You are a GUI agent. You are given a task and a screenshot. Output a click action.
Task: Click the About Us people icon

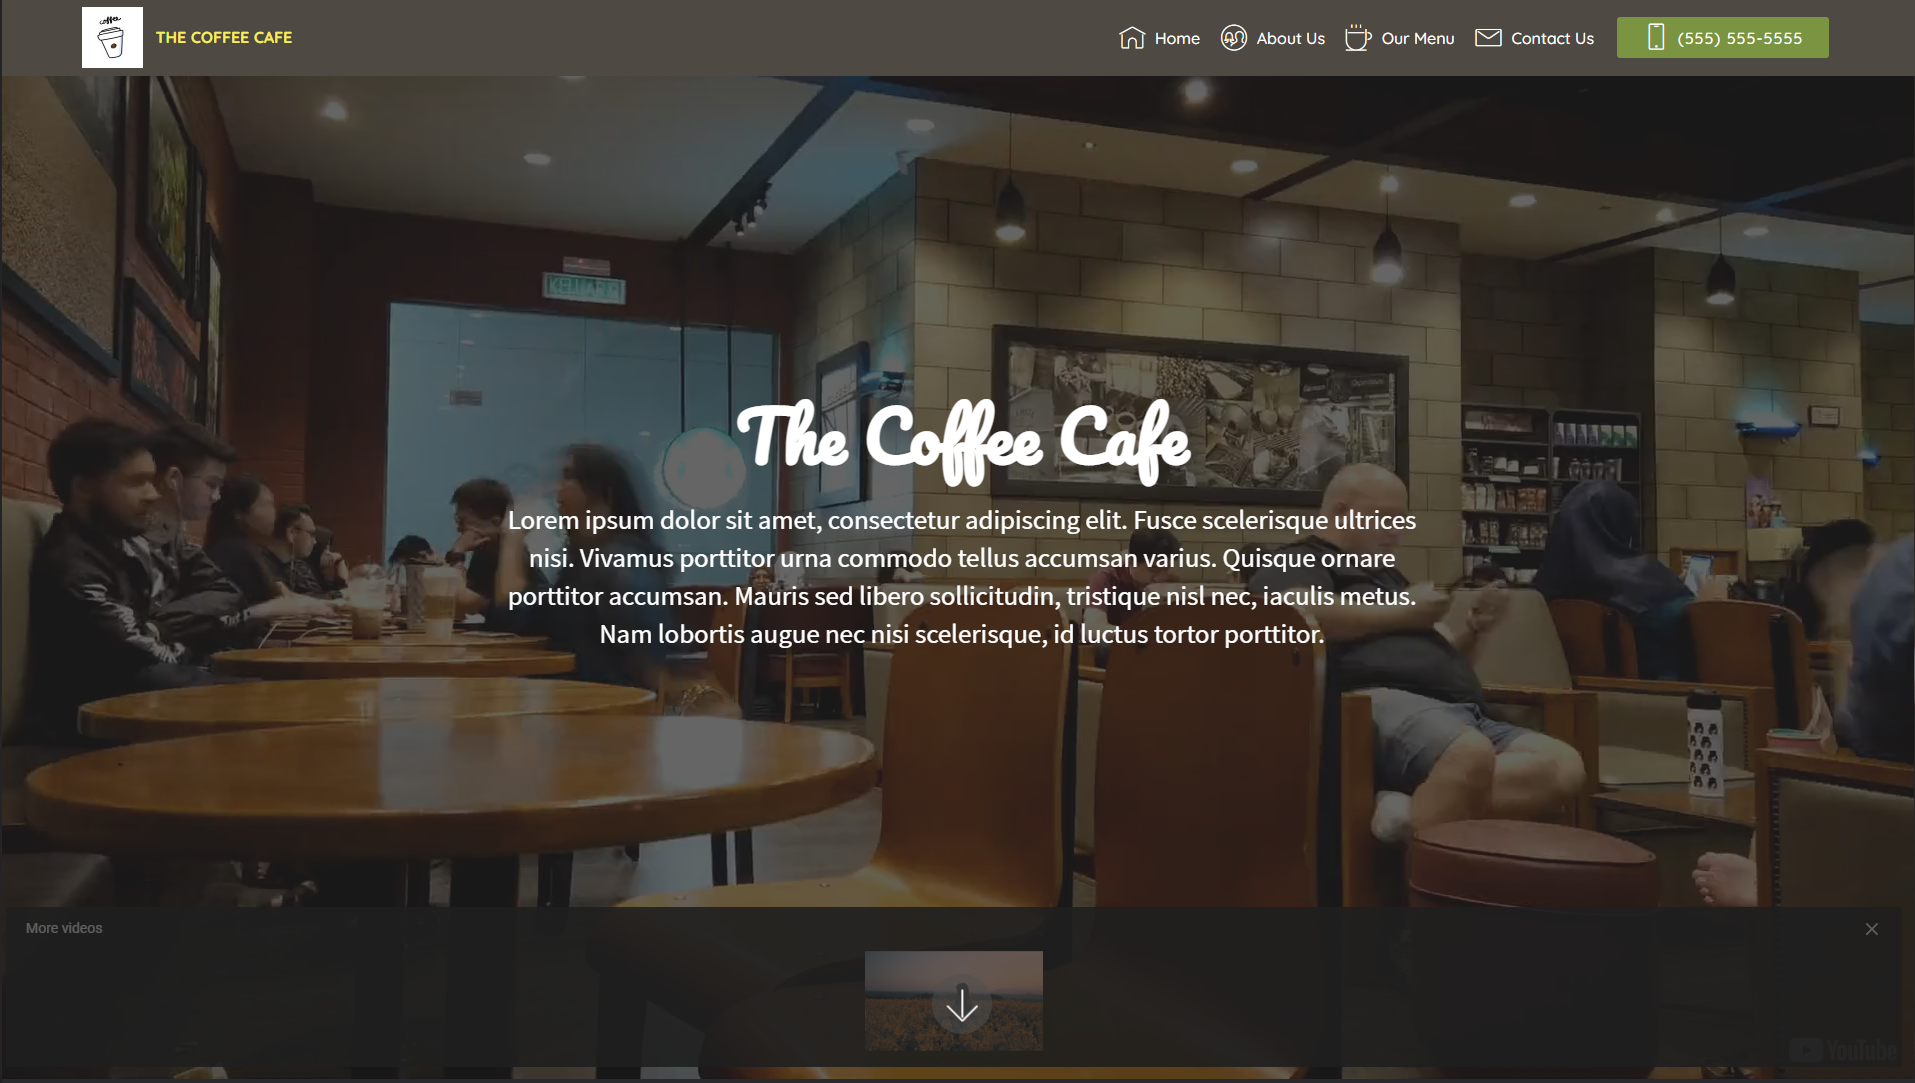click(x=1233, y=38)
